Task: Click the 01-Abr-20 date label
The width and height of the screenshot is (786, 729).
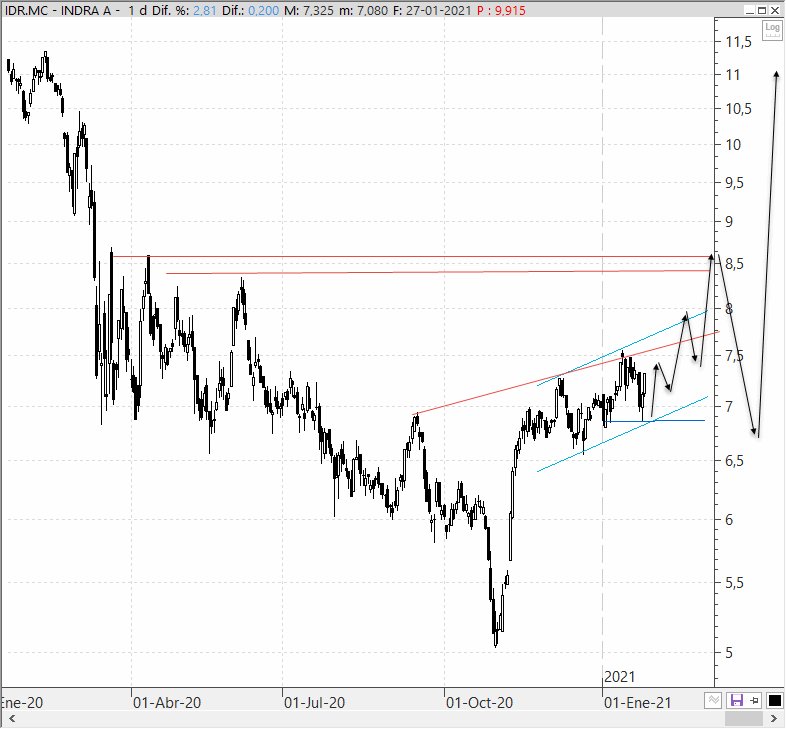Action: click(x=167, y=703)
